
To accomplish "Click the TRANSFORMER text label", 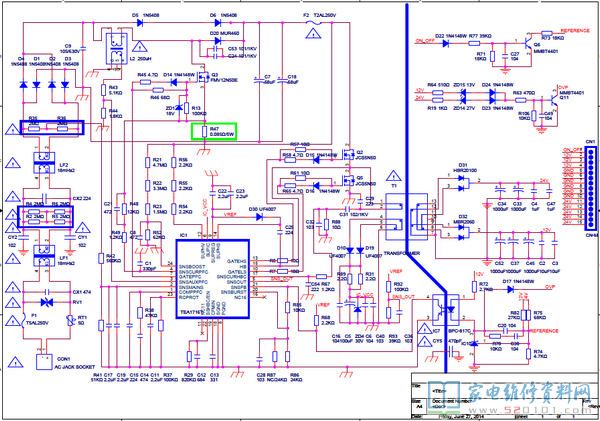I will point(402,253).
